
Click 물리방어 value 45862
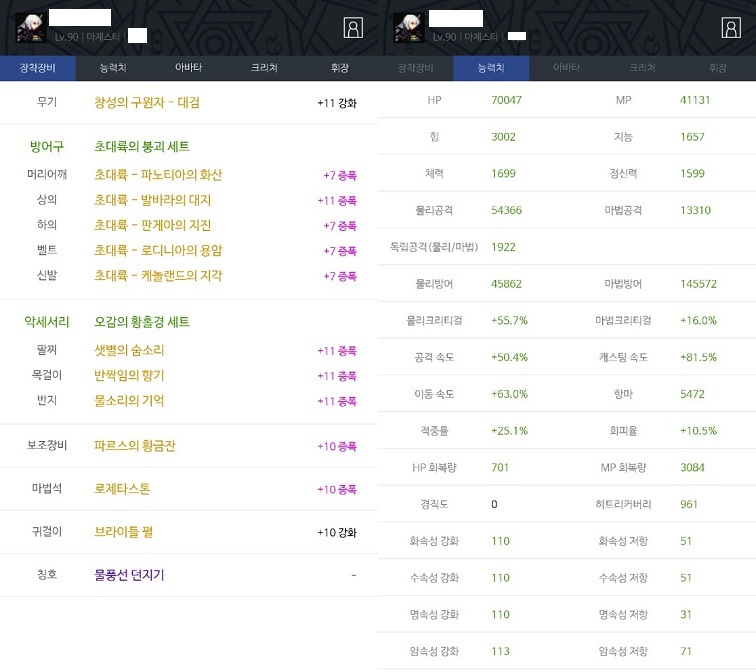click(x=506, y=284)
